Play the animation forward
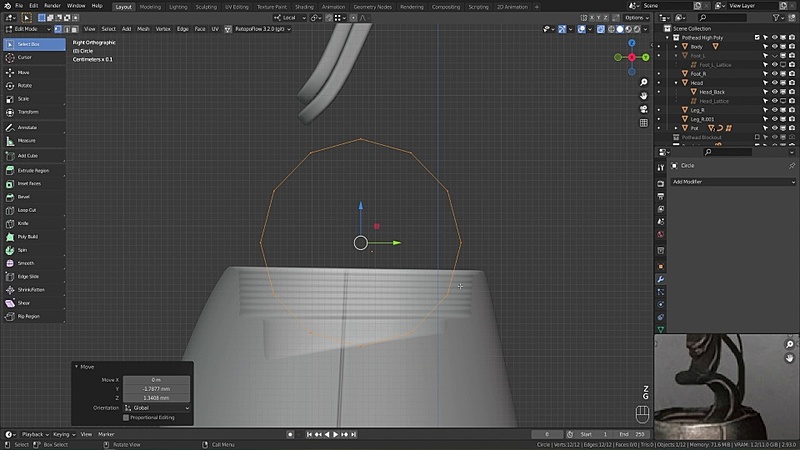The image size is (800, 450). click(x=335, y=434)
